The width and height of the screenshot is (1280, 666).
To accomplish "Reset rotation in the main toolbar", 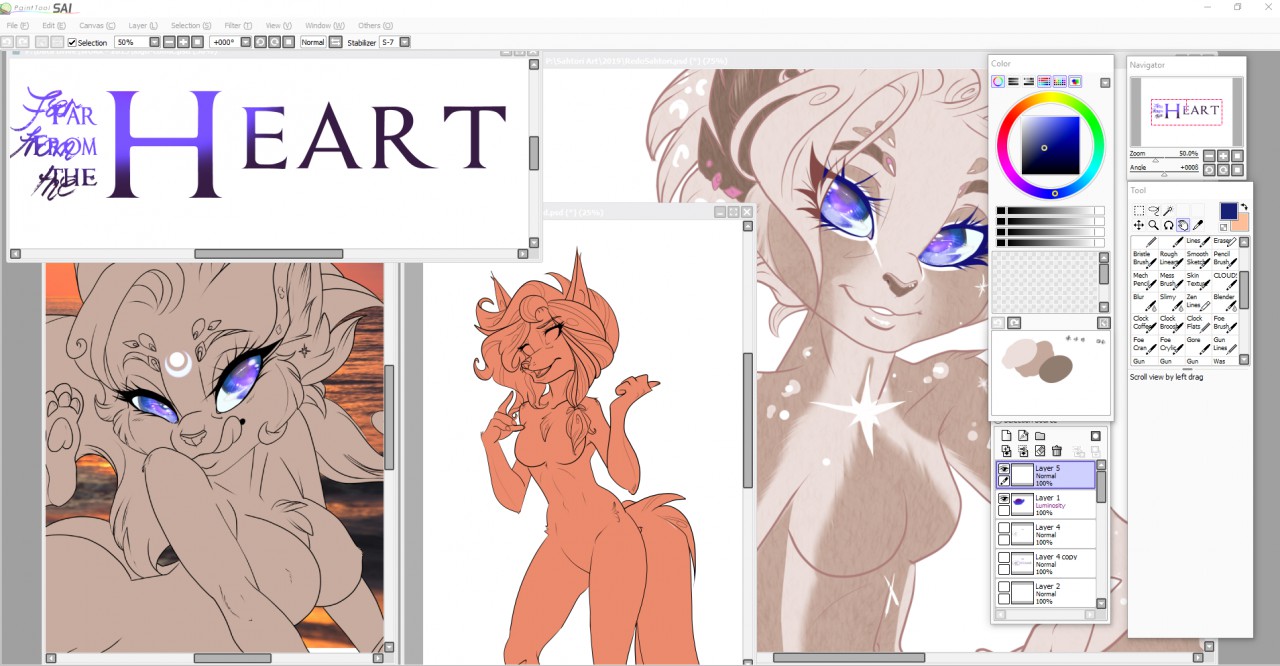I will click(288, 42).
